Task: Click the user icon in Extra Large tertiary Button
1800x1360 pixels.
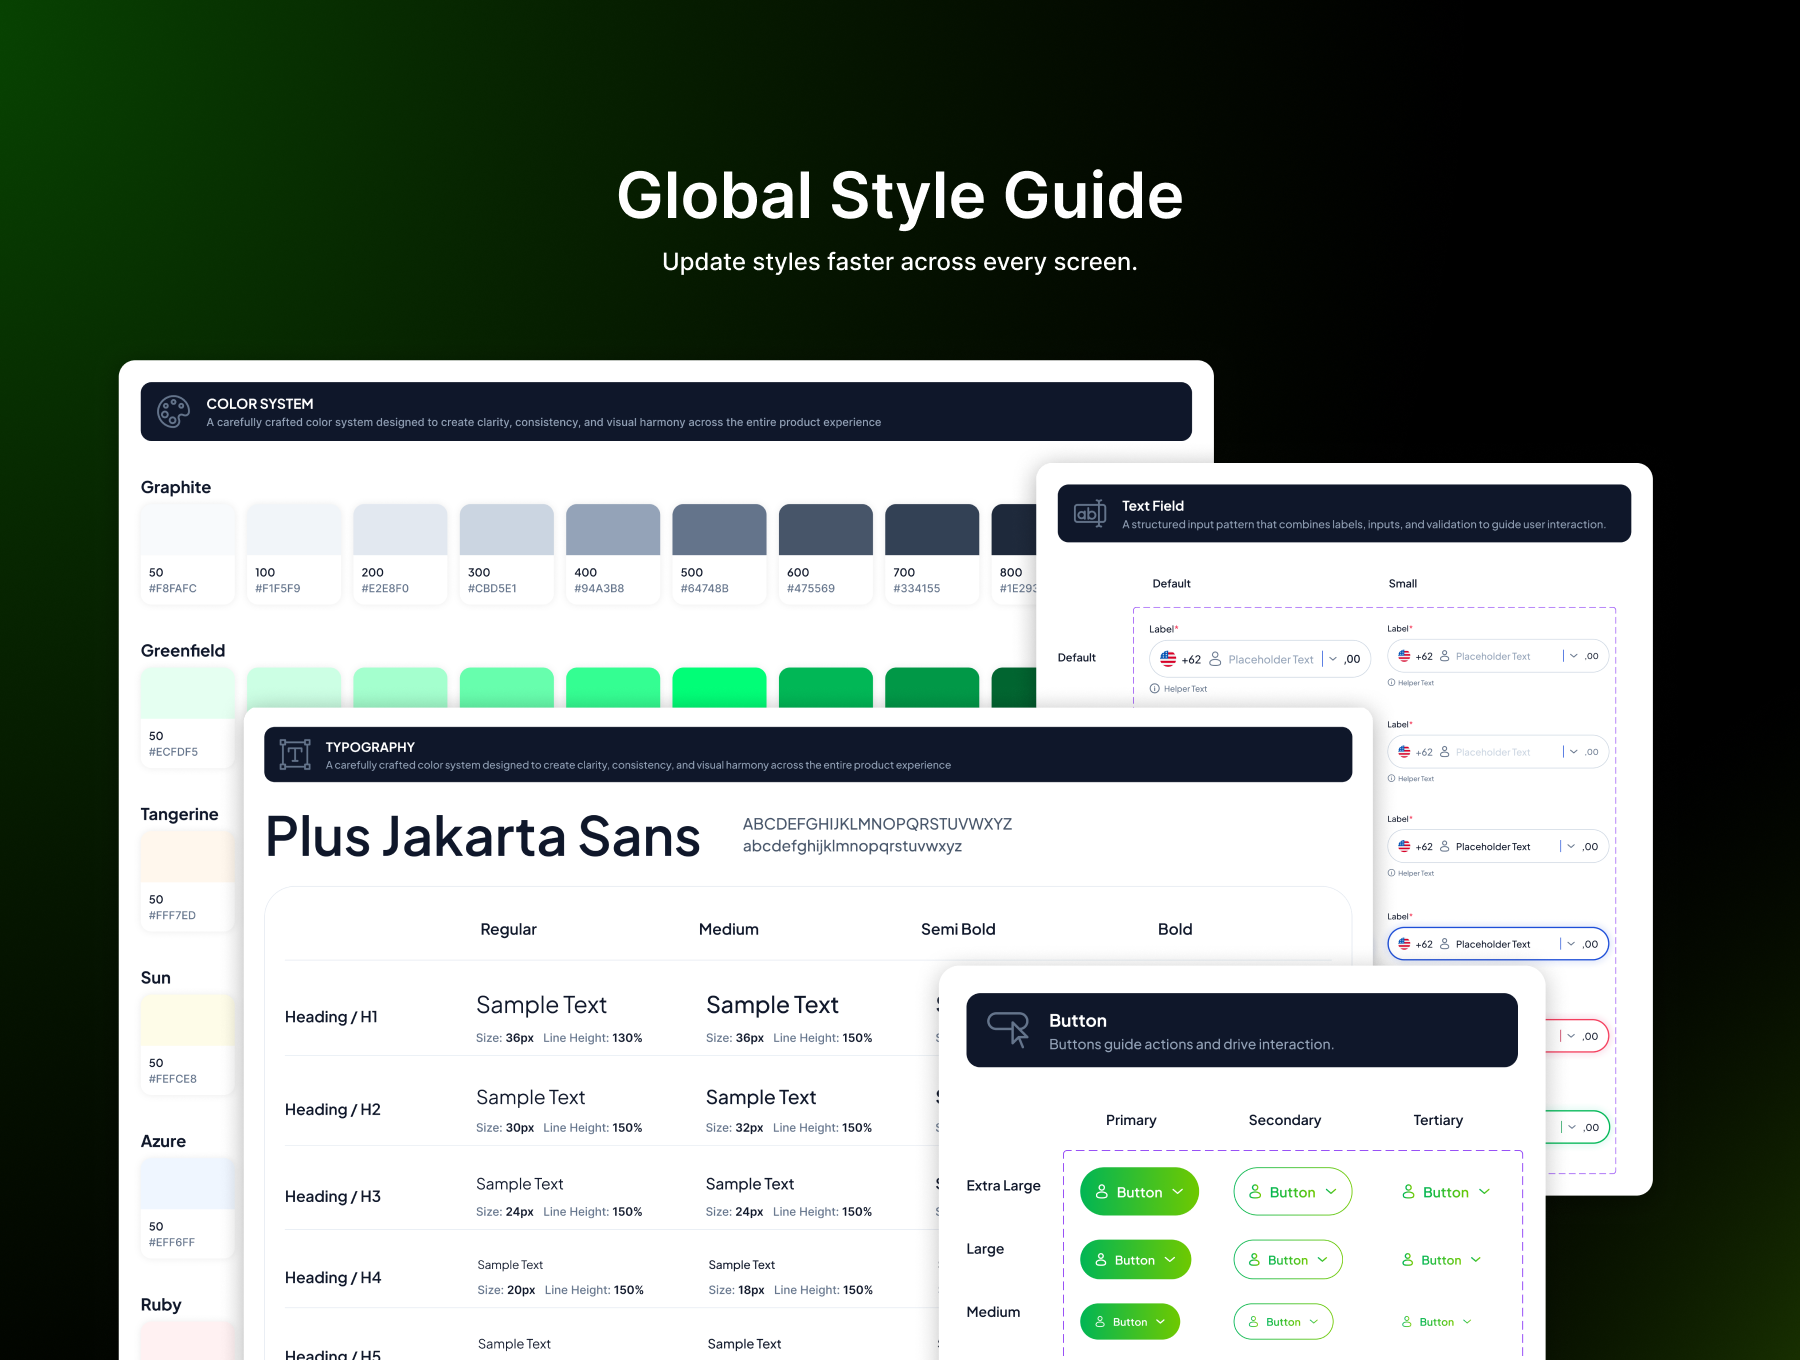Action: (x=1408, y=1192)
